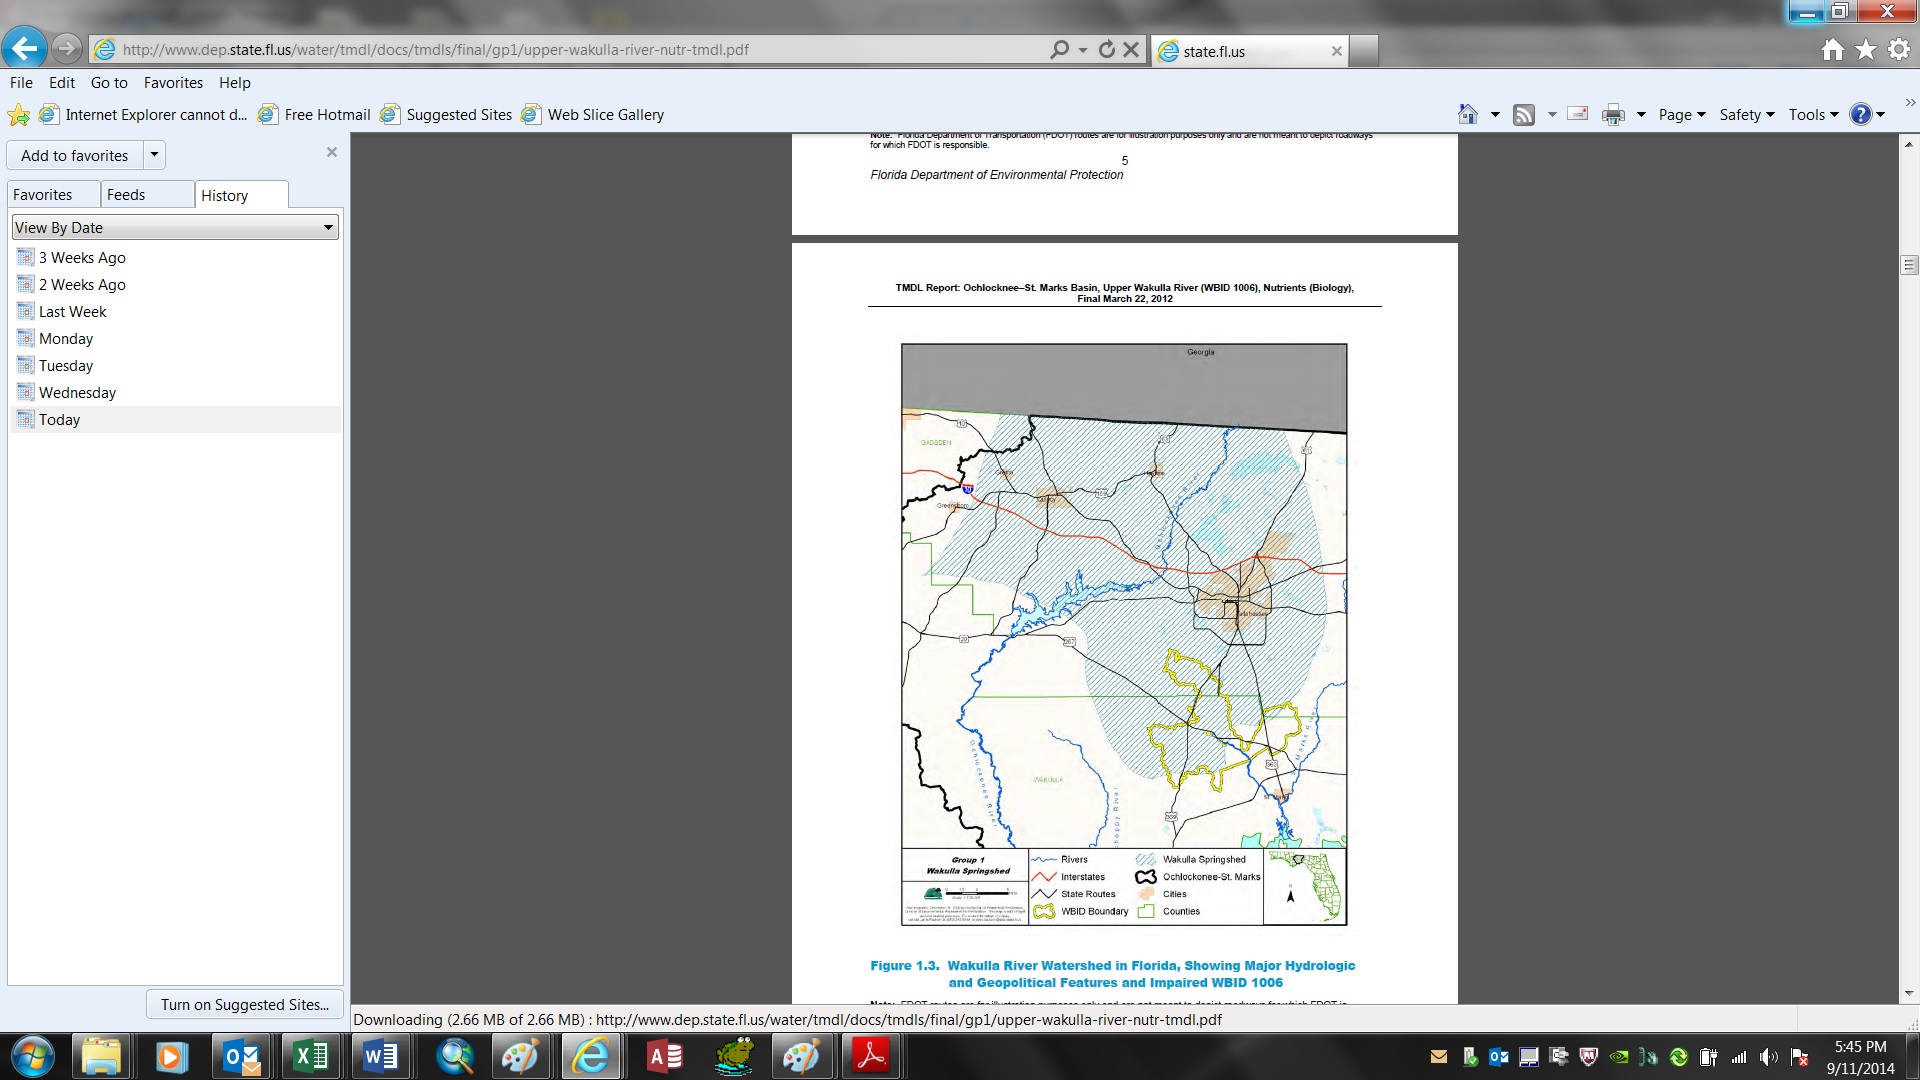Viewport: 1920px width, 1080px height.
Task: Click Turn on Suggested Sites button
Action: coord(245,1004)
